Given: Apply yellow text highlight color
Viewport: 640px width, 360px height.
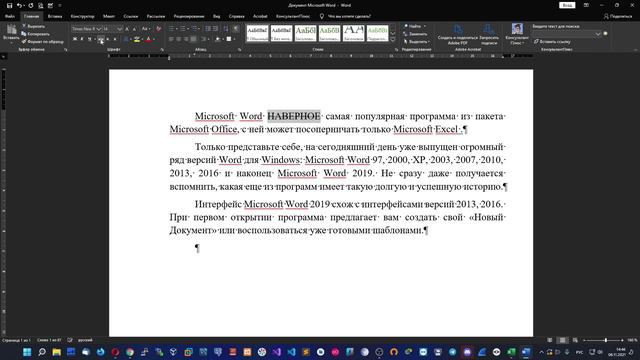Looking at the screenshot, I should 137,39.
